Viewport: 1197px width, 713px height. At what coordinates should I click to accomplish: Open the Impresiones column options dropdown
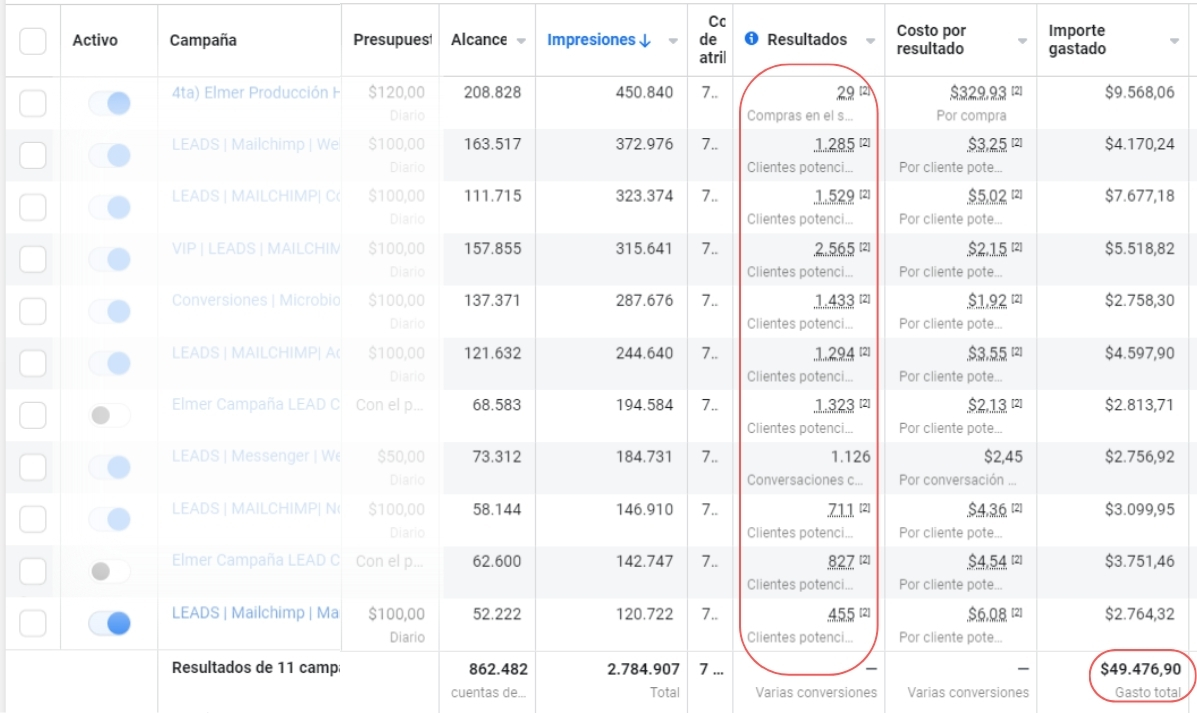click(673, 41)
